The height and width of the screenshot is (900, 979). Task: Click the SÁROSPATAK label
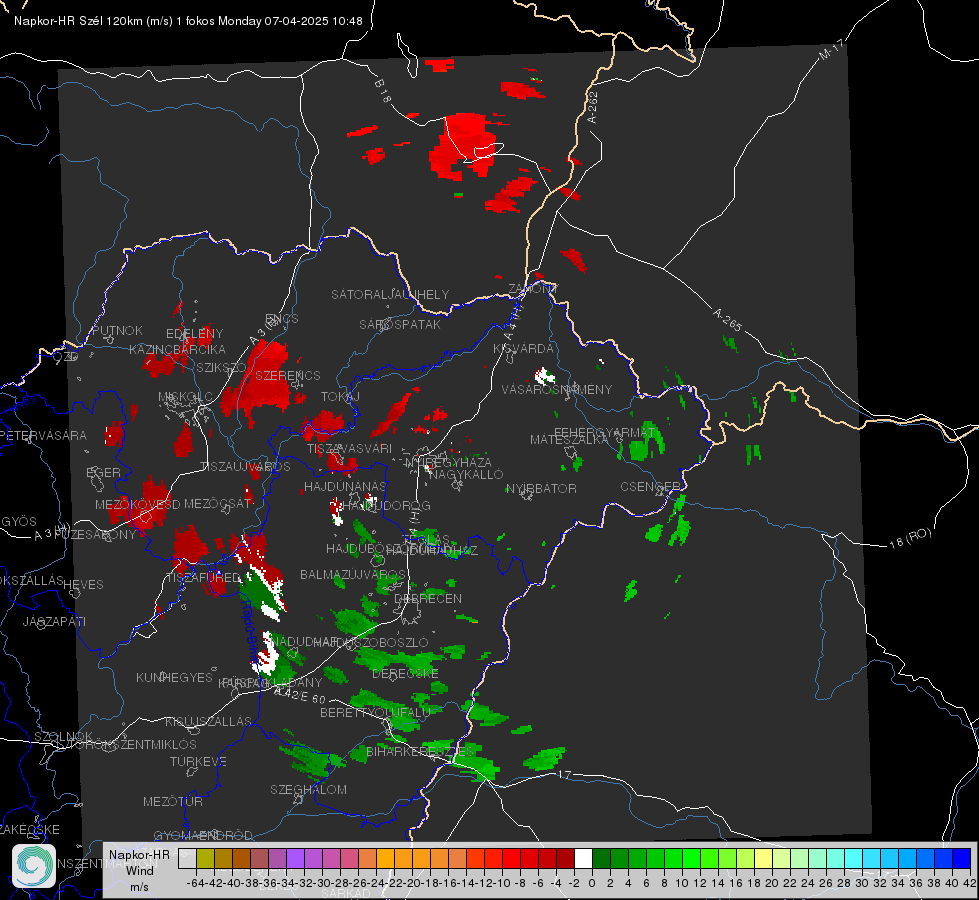400,324
